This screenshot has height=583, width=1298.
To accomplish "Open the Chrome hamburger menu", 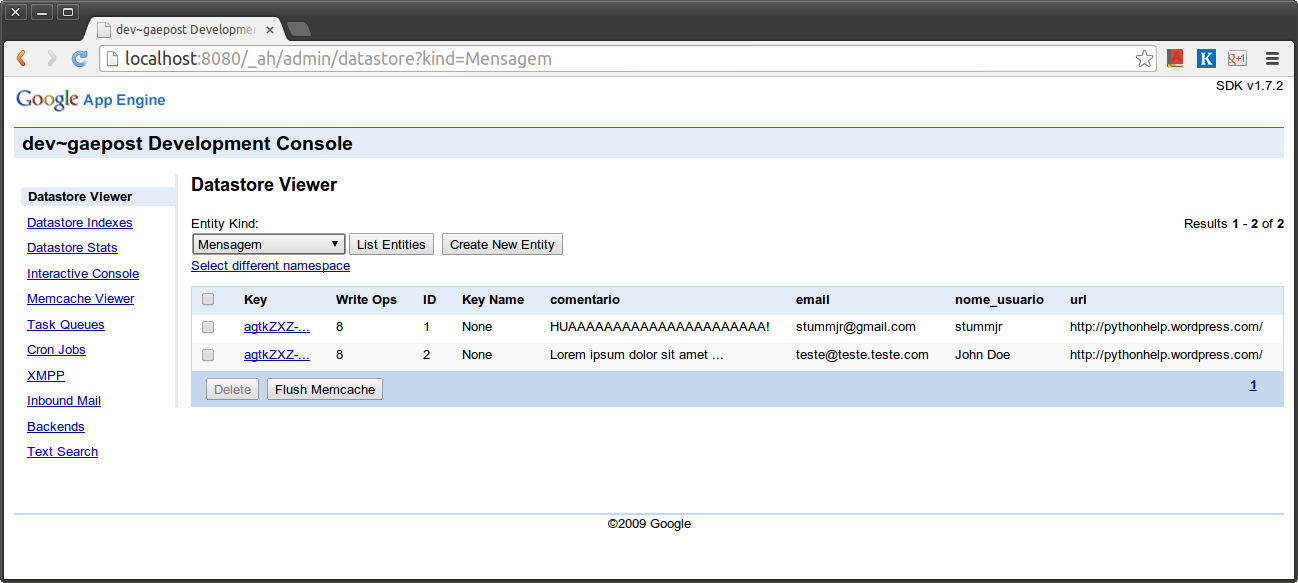I will pyautogui.click(x=1272, y=59).
